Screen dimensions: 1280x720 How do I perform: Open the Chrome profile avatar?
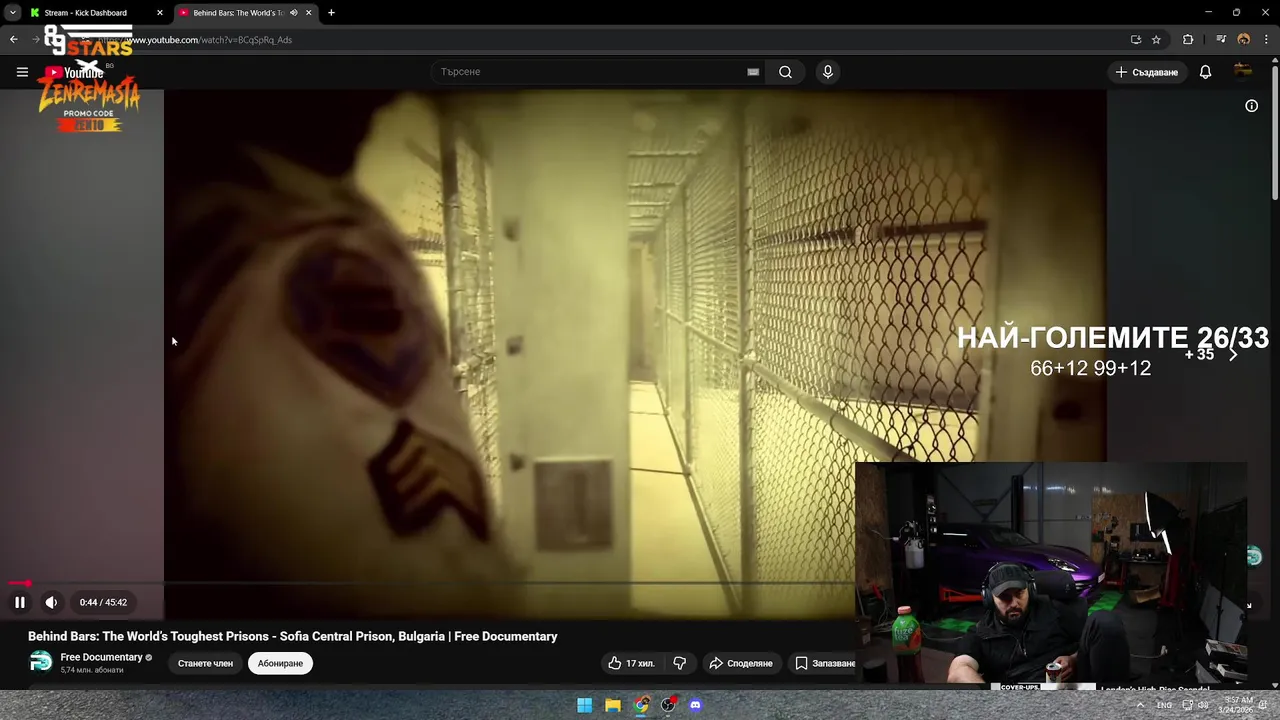point(1243,40)
